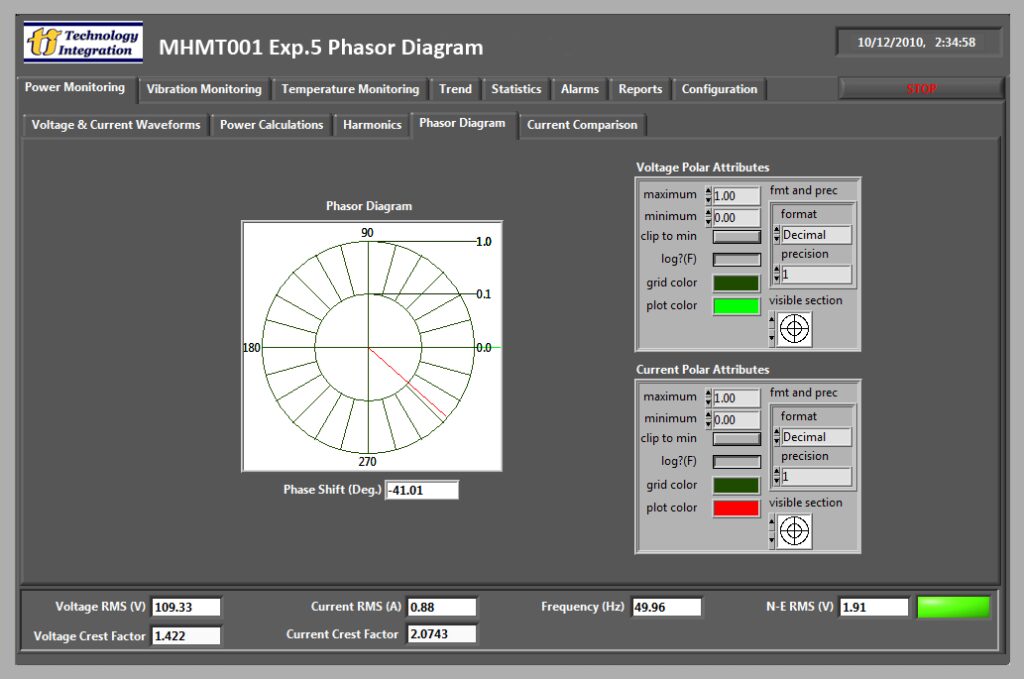Click the 270 degree label on plot
This screenshot has width=1024, height=679.
click(367, 462)
